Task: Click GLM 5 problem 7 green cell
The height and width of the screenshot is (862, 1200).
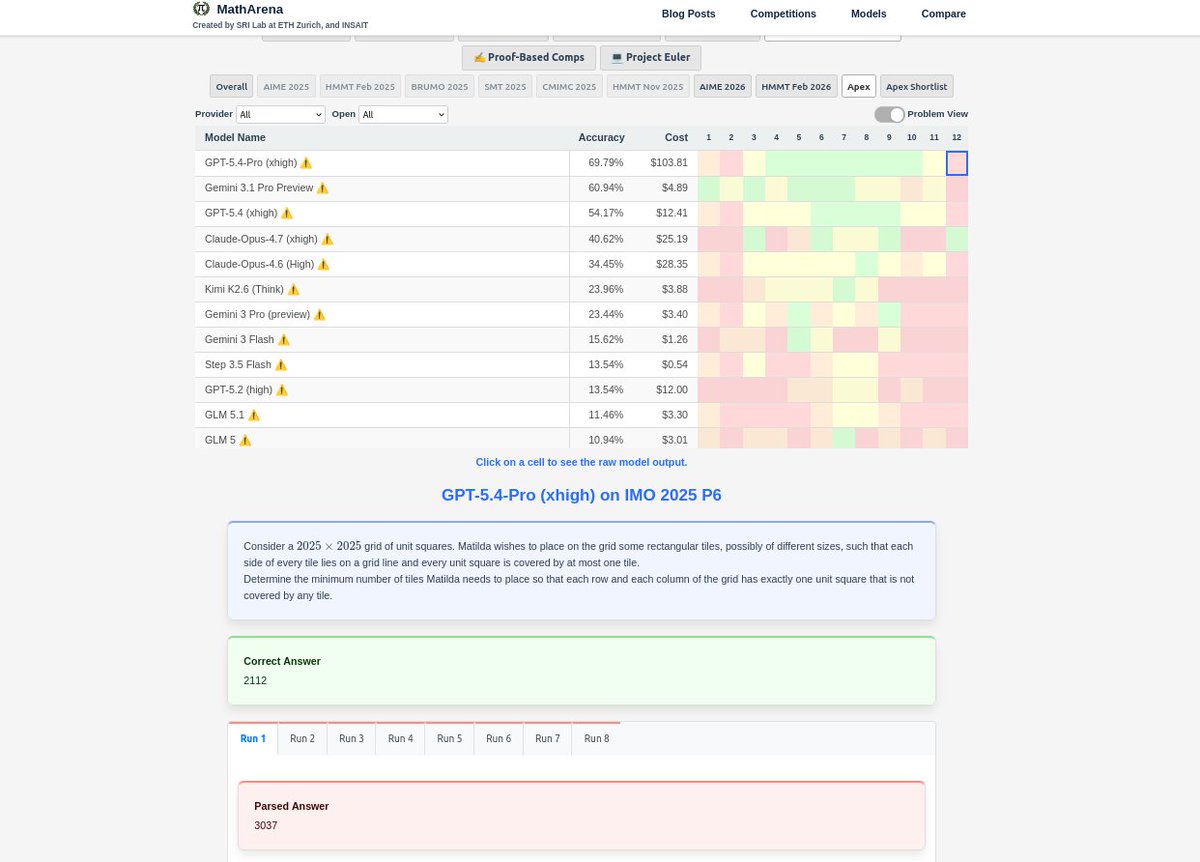Action: pyautogui.click(x=844, y=438)
